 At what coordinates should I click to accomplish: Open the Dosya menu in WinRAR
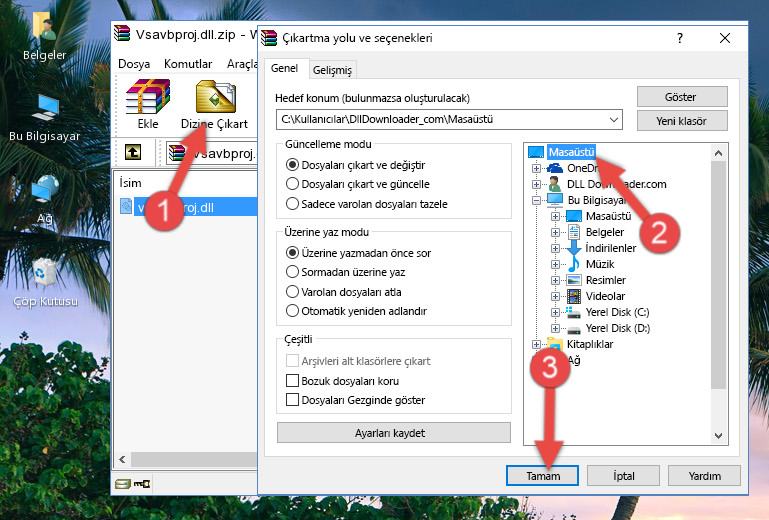coord(134,64)
